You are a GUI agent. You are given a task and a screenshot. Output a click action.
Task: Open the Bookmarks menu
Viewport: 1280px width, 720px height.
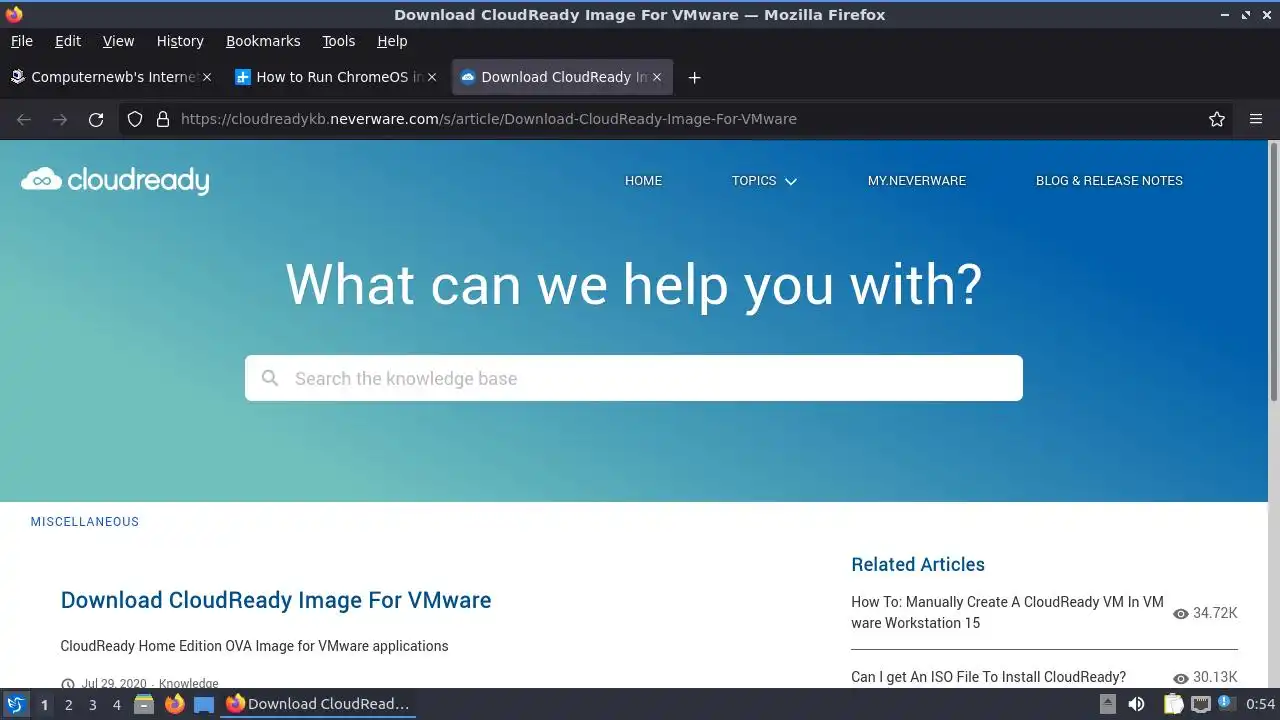click(263, 41)
